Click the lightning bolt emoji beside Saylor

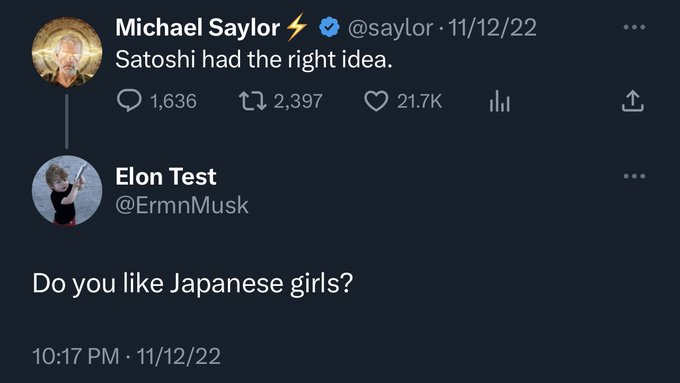click(x=297, y=26)
